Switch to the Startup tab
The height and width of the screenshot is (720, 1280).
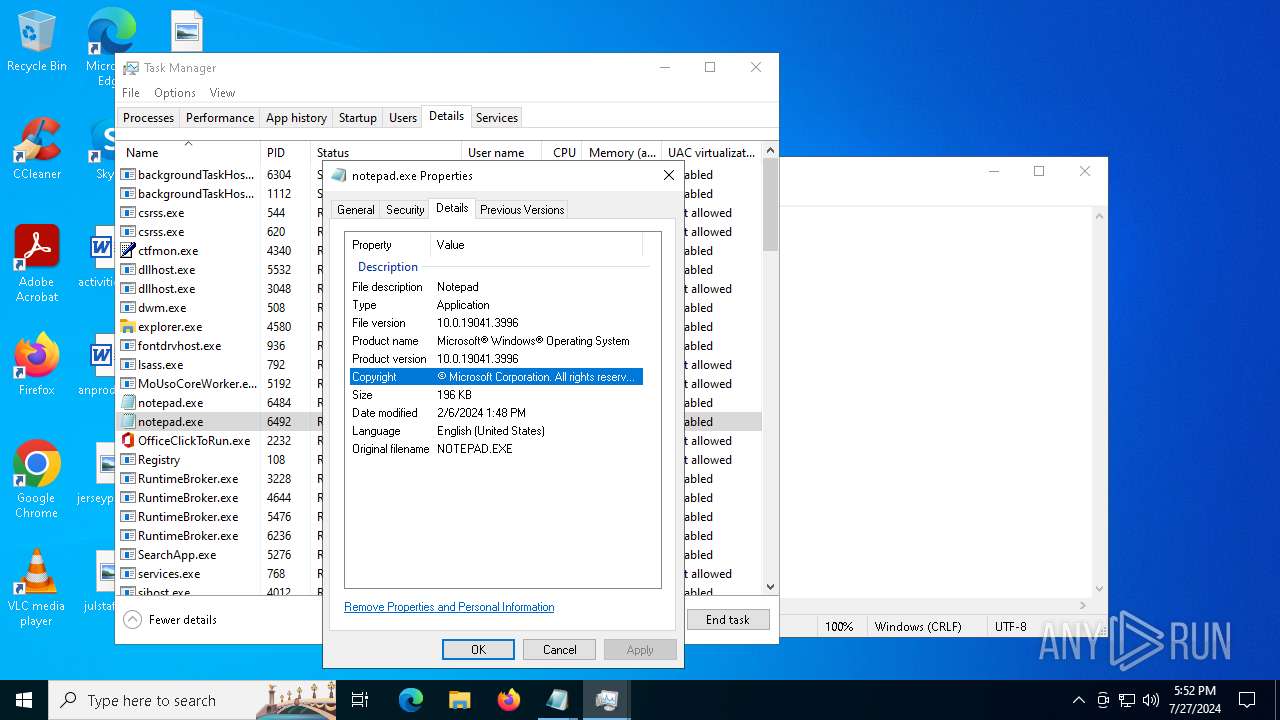(357, 118)
